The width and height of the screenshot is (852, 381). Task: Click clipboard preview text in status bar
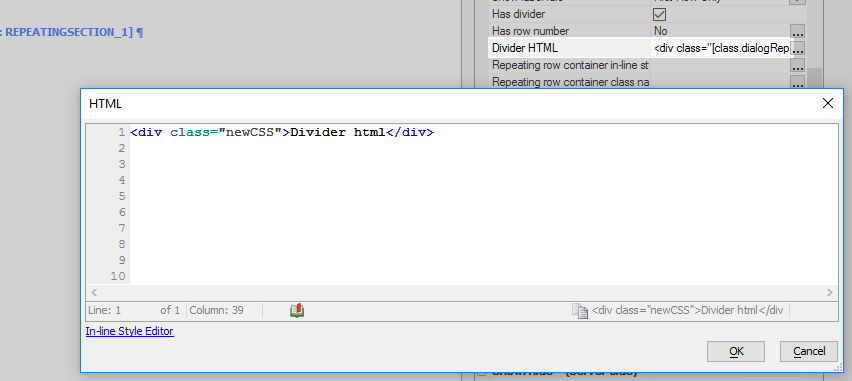click(687, 310)
